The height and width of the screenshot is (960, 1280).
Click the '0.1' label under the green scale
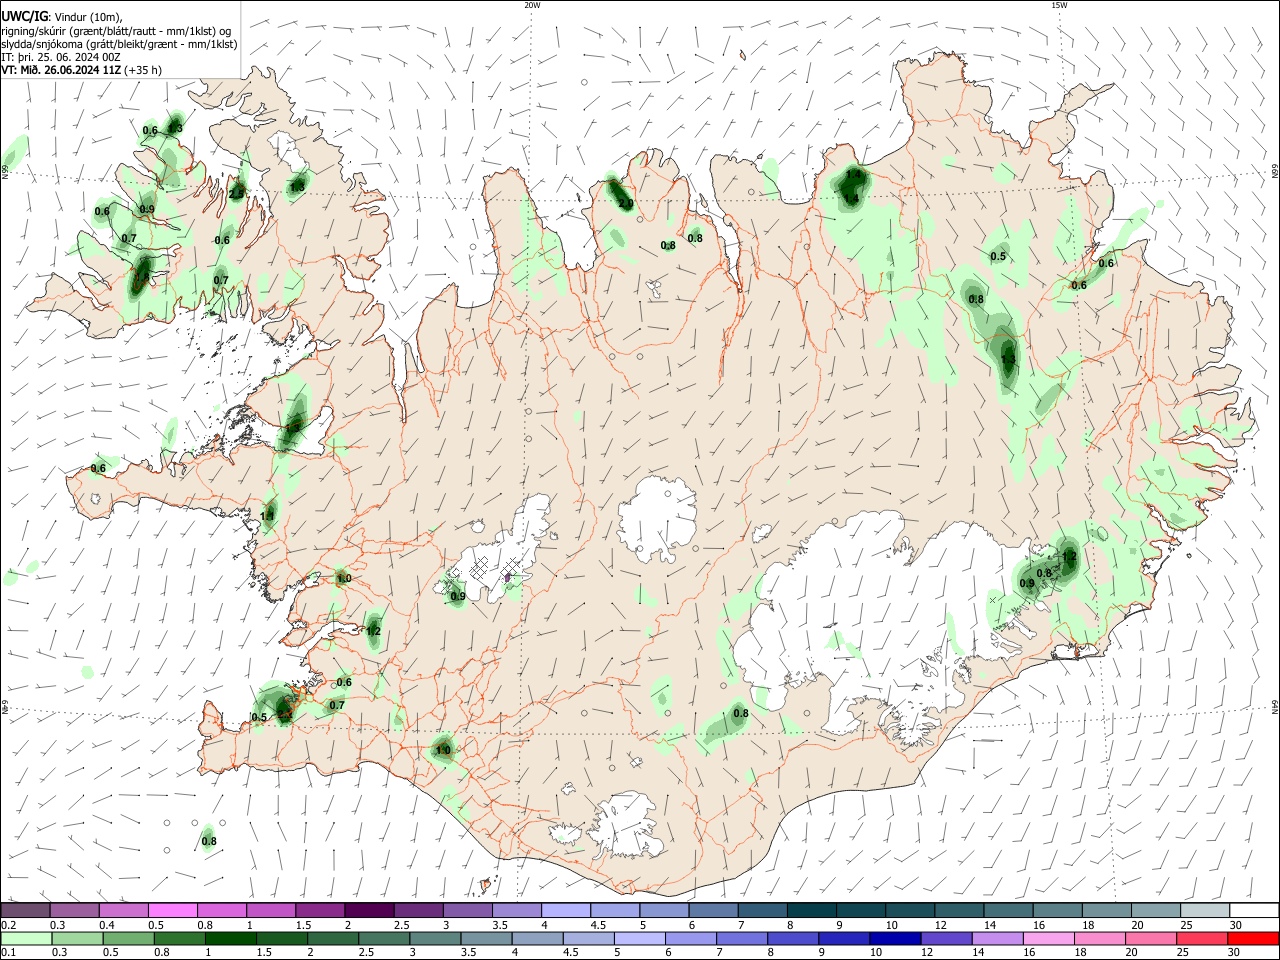tap(8, 953)
